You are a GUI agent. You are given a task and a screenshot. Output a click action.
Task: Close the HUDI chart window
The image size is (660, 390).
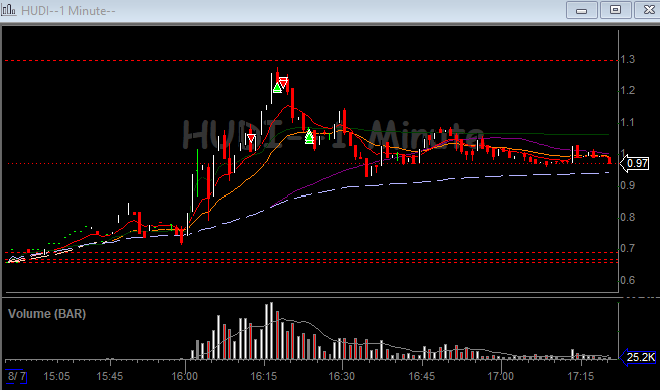(648, 10)
